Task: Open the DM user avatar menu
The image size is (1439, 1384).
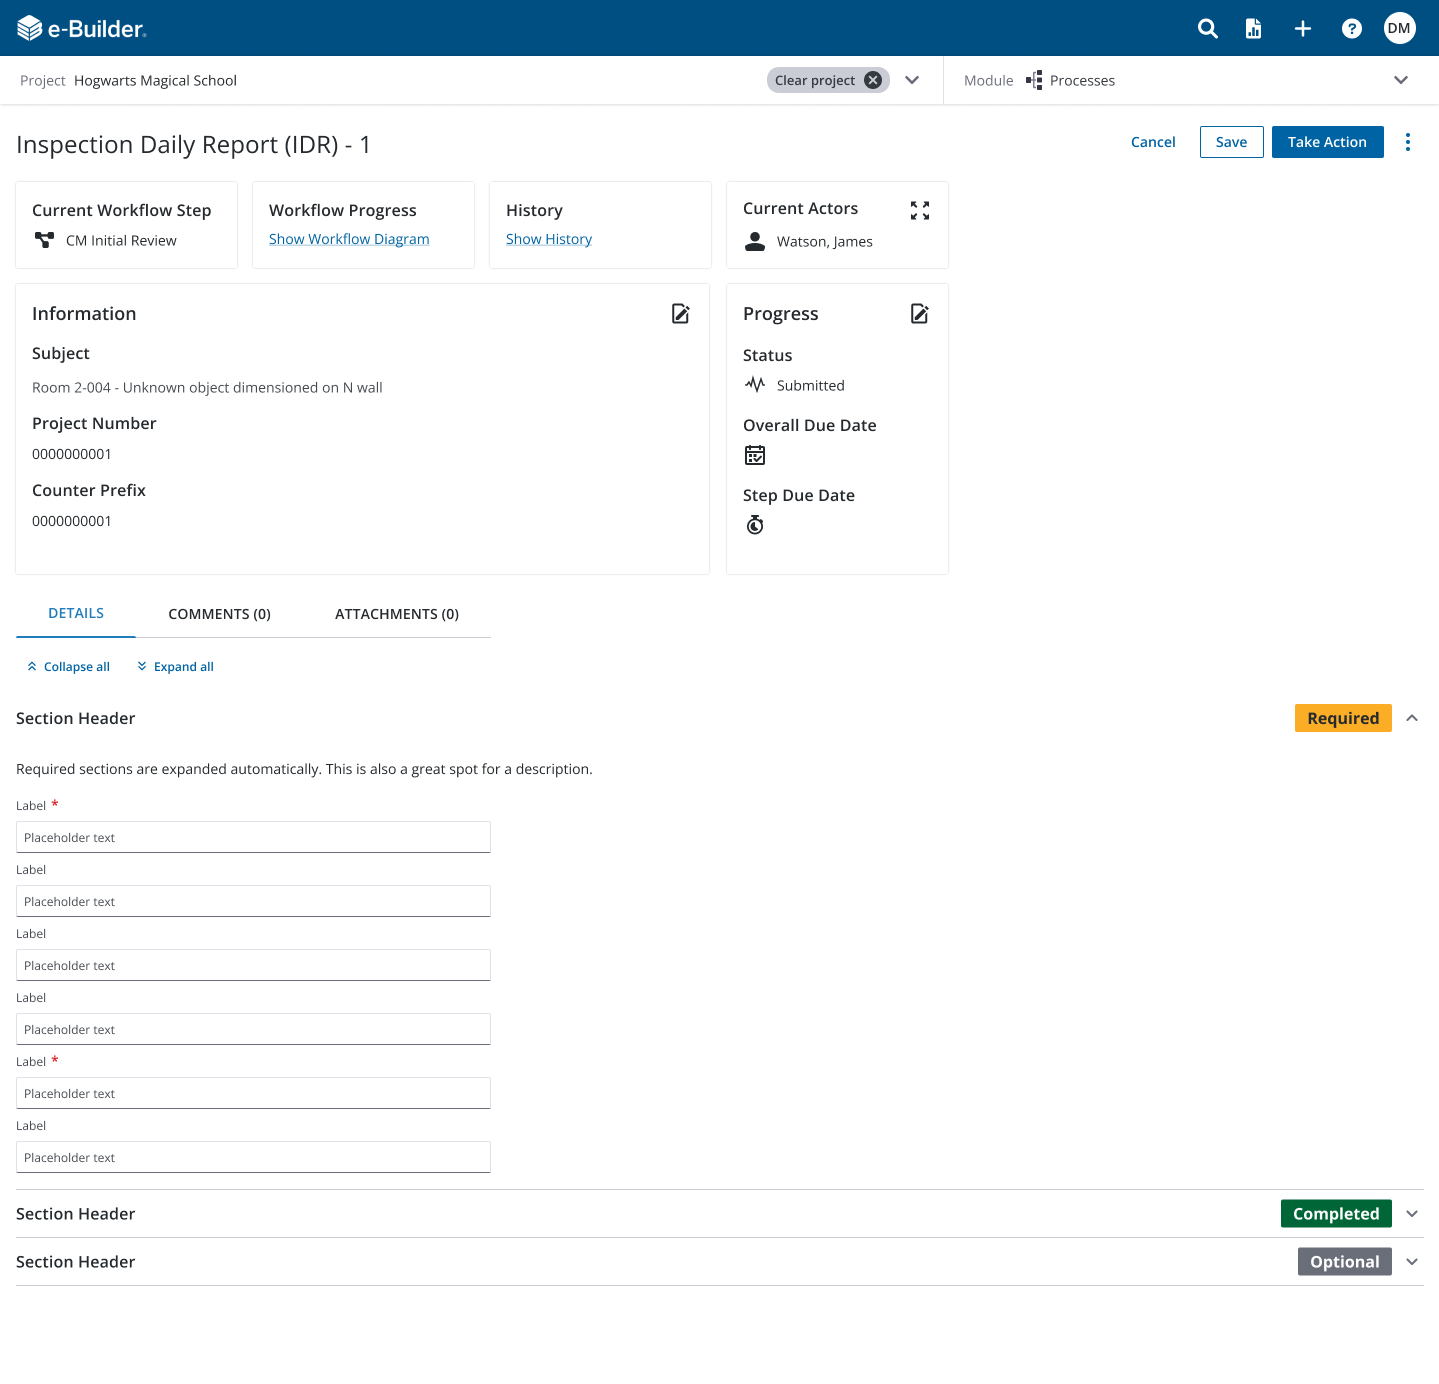Action: click(x=1399, y=28)
